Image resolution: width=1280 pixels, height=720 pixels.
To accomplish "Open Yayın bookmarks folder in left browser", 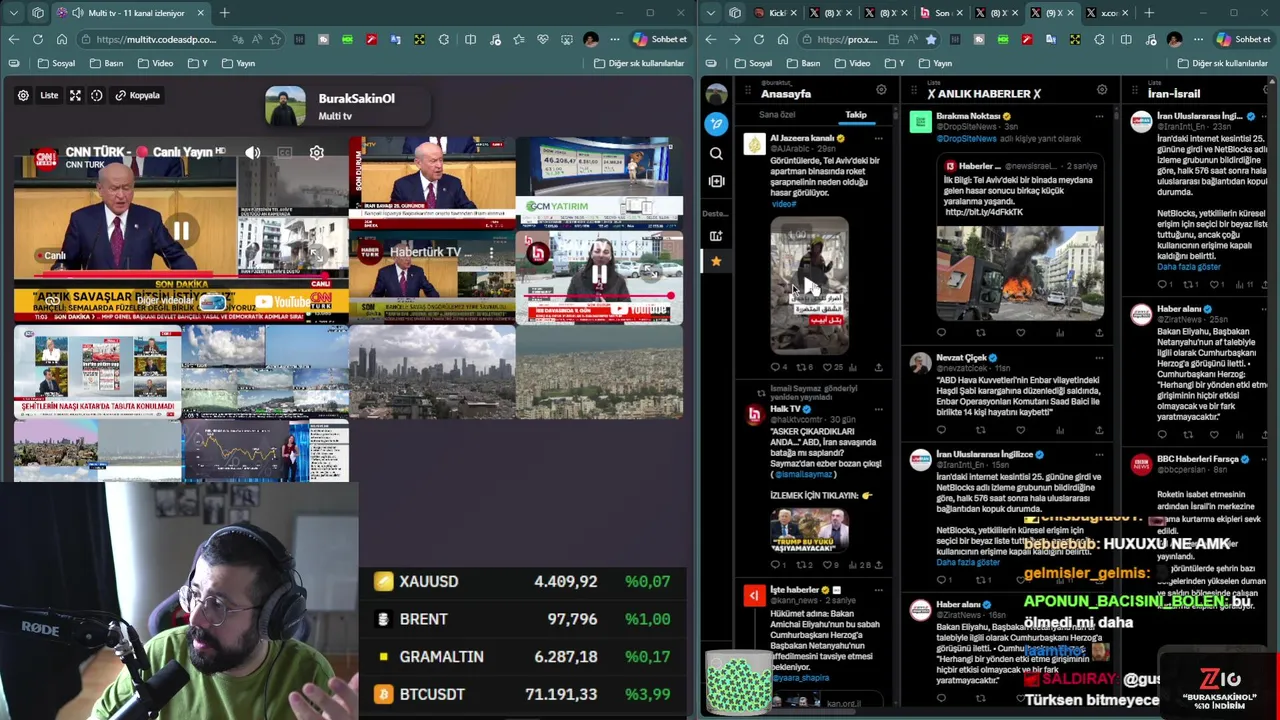I will 238,63.
